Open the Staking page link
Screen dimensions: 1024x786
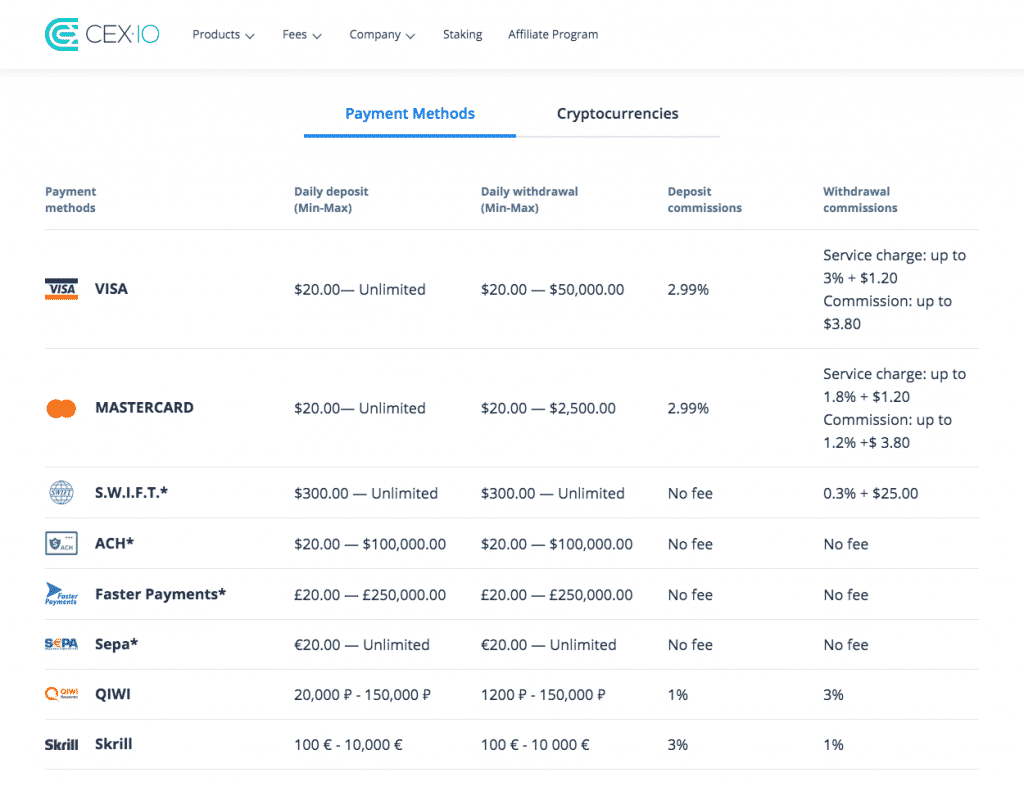click(x=462, y=35)
